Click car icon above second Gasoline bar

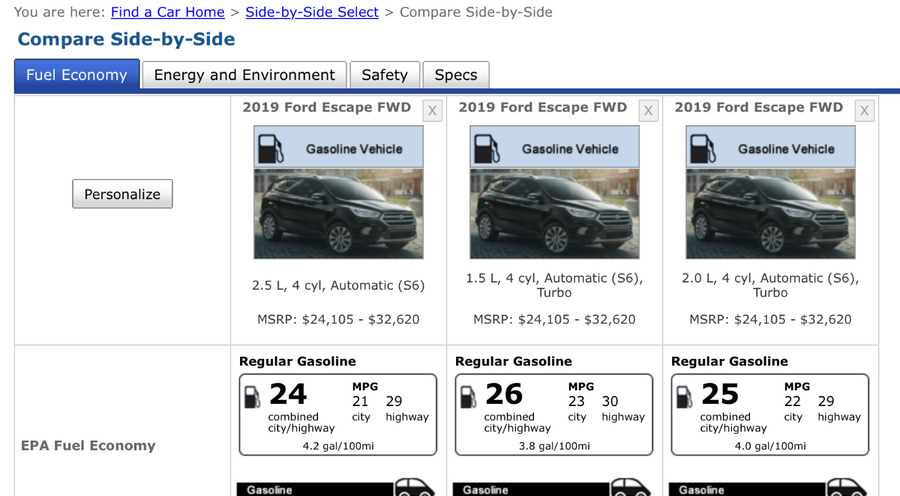tap(630, 487)
